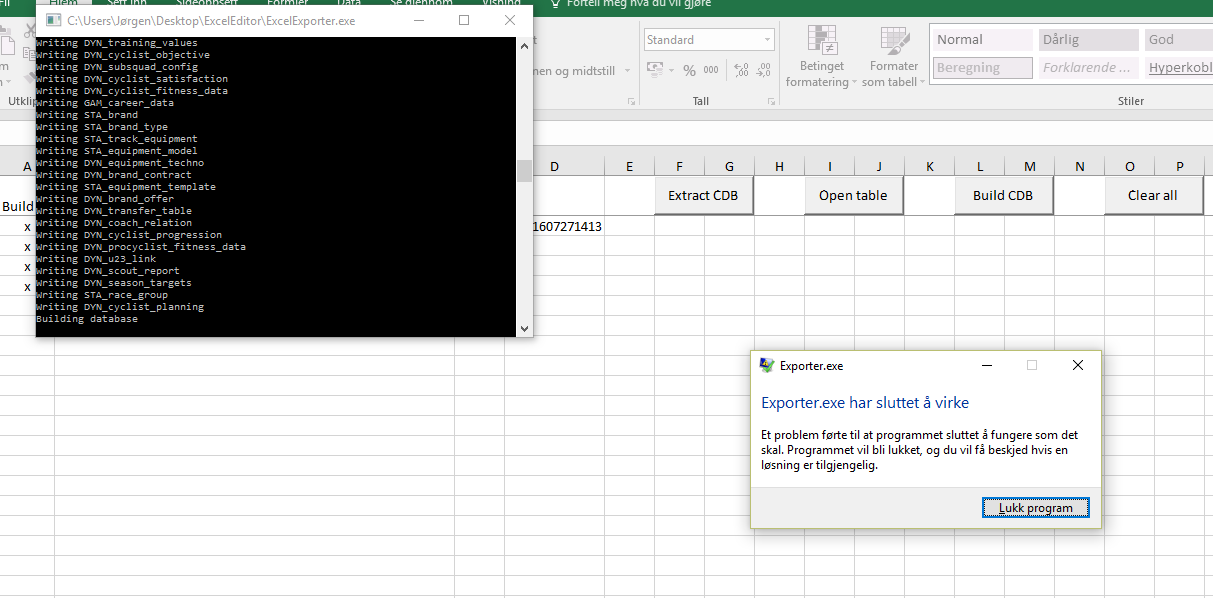Screen dimensions: 1213x598
Task: Click the Extract CDB button
Action: [703, 196]
